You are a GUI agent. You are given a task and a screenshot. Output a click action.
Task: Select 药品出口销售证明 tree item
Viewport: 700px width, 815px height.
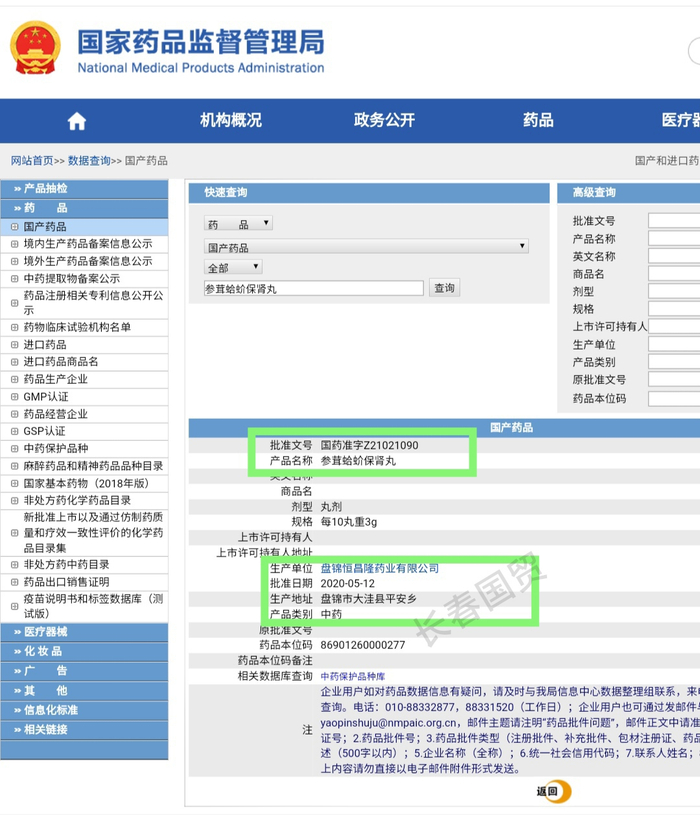pos(67,582)
